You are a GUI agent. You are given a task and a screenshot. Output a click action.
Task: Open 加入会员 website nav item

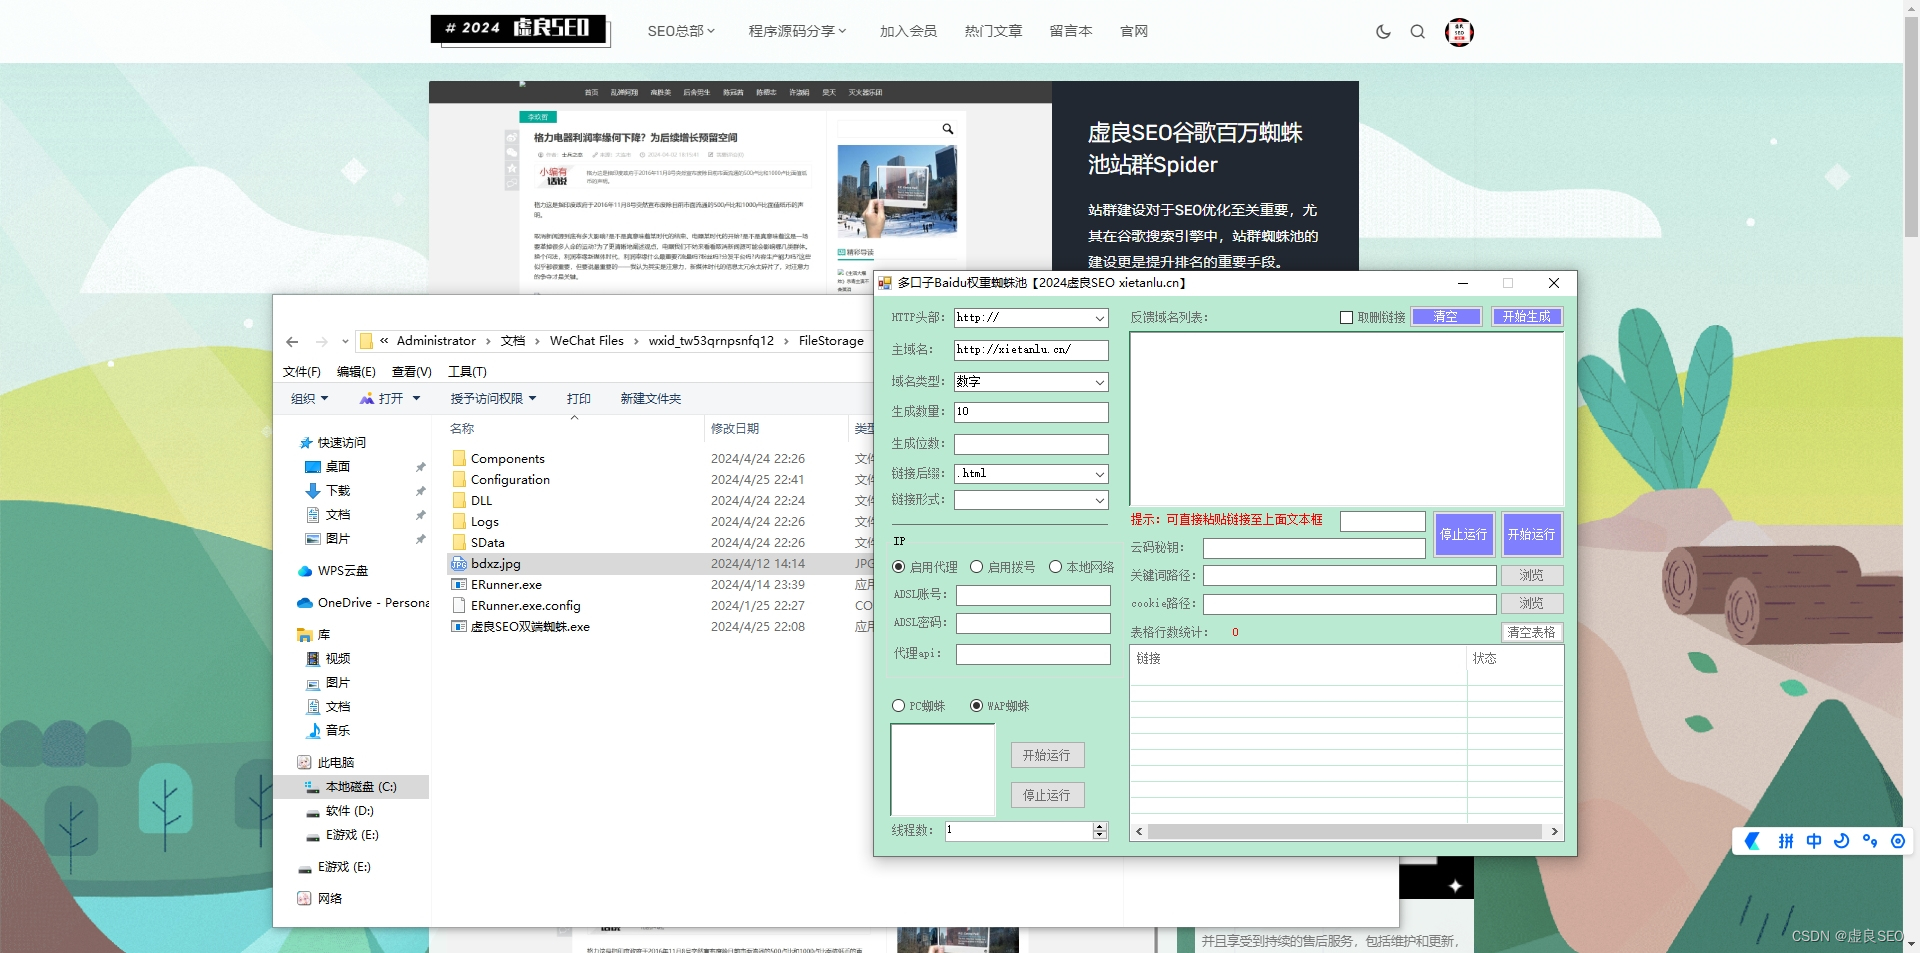click(908, 31)
